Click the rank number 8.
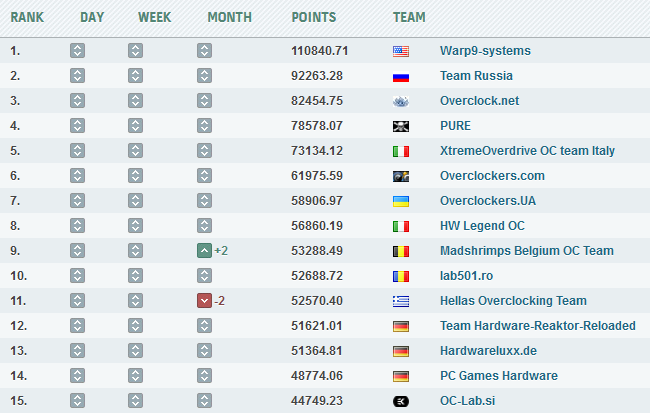 click(15, 226)
